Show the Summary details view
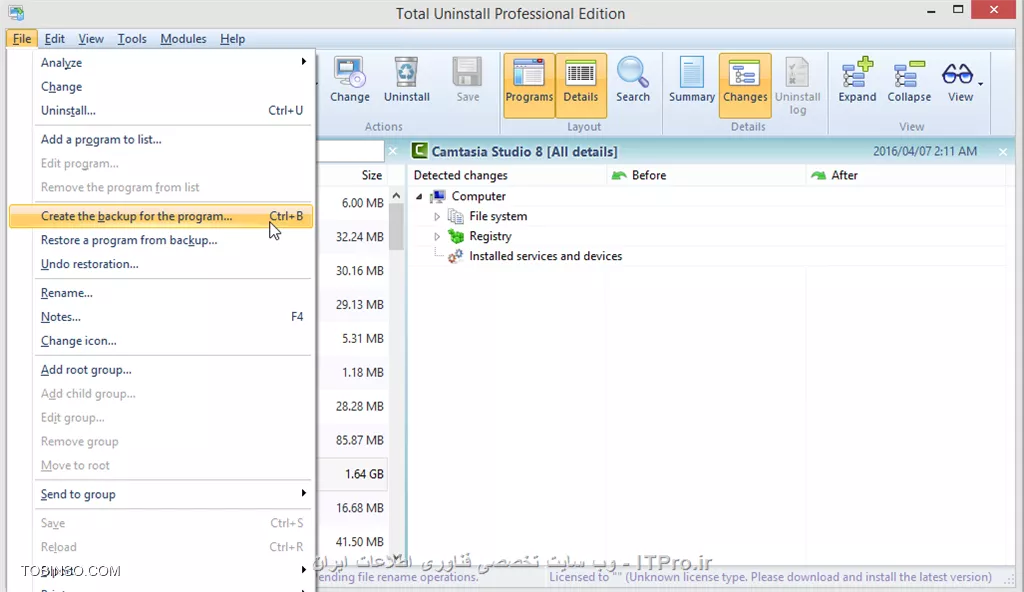The width and height of the screenshot is (1024, 592). (x=692, y=81)
